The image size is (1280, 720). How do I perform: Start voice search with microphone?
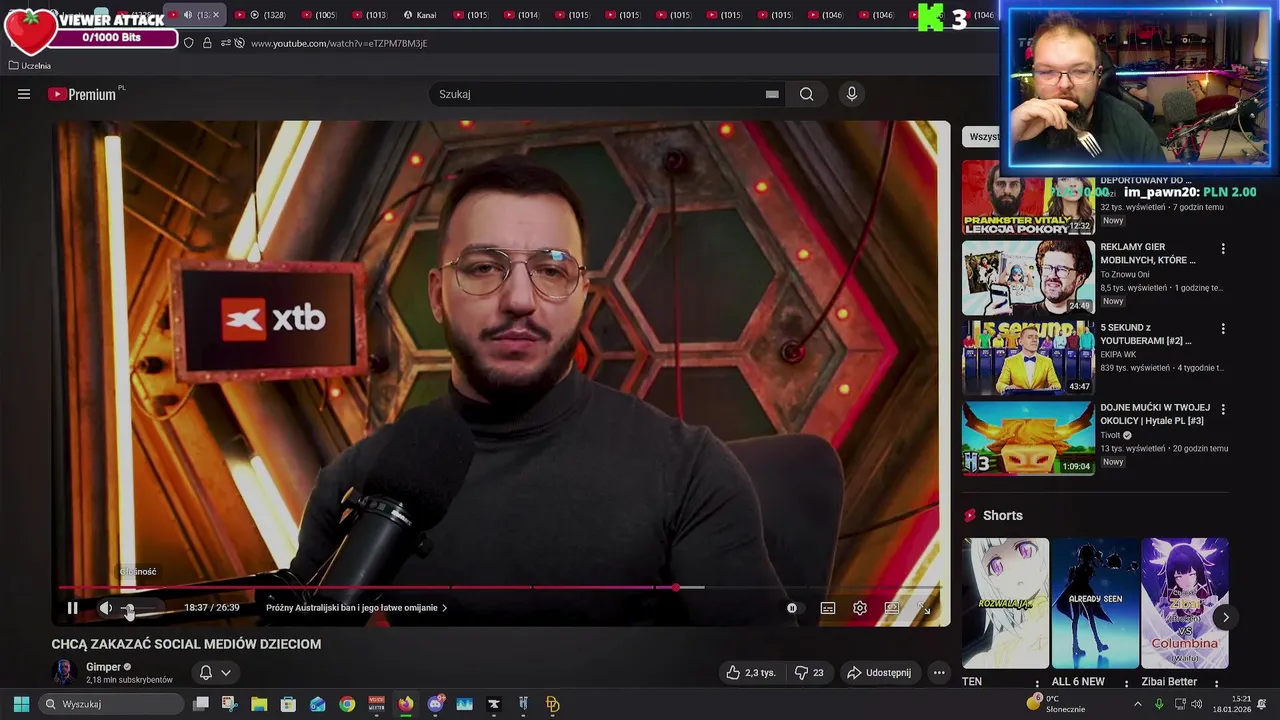[852, 94]
